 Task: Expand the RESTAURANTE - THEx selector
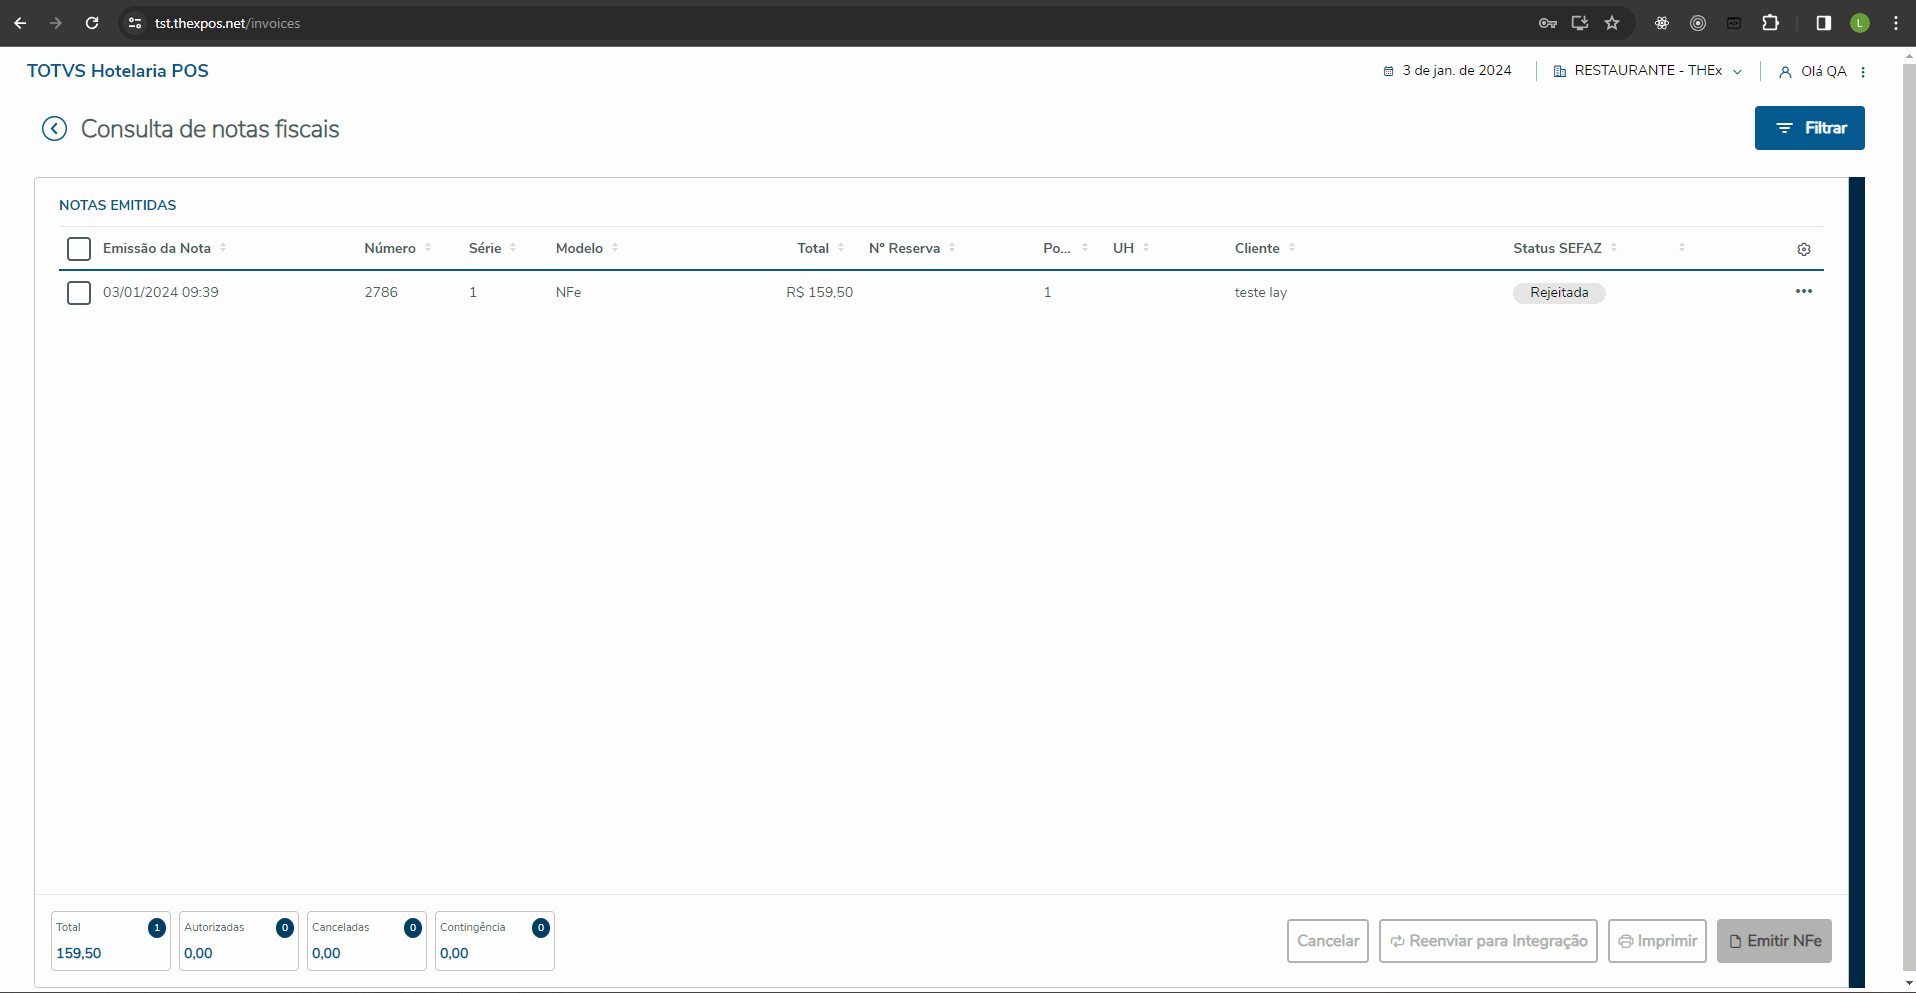tap(1648, 71)
